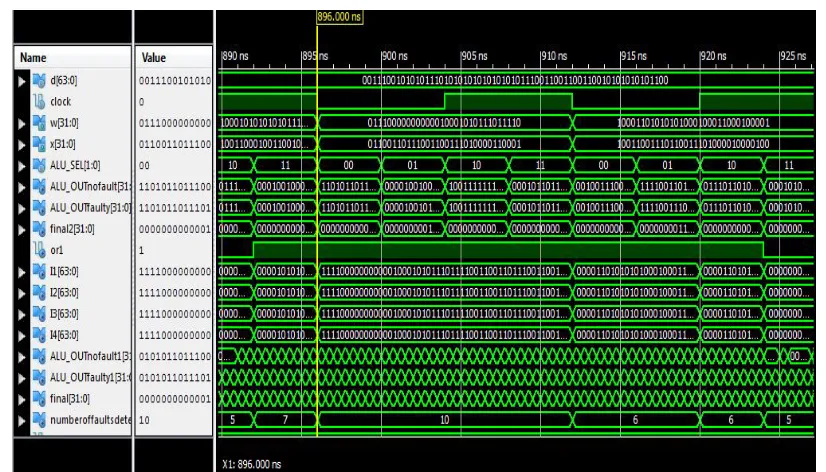Screen dimensions: 826x472
Task: Click the d[63:0] bus icon
Action: [39, 81]
